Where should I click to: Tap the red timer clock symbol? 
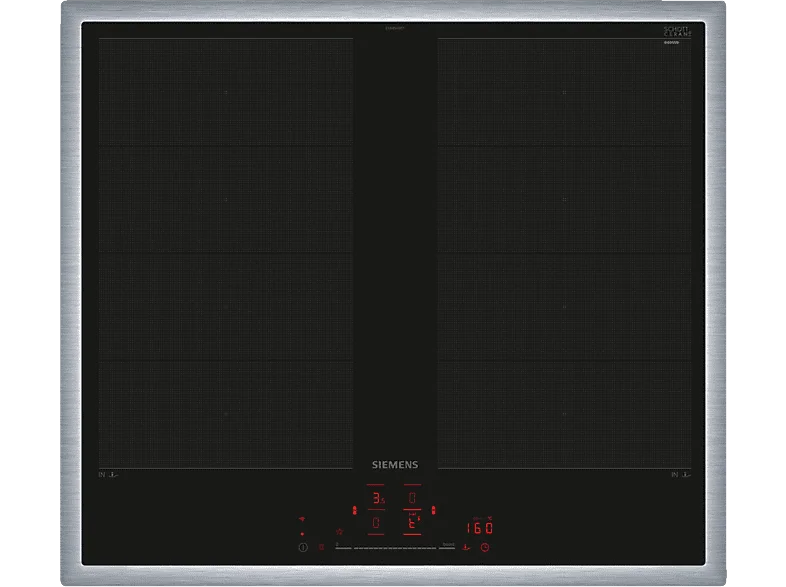pos(485,547)
